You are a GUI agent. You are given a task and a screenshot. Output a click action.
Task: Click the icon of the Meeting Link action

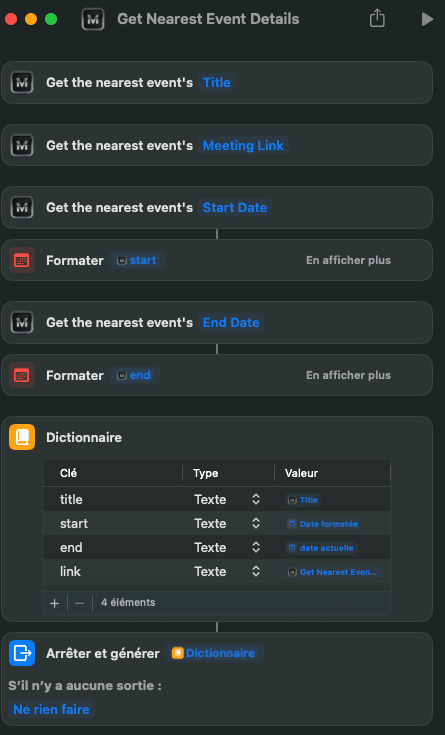(22, 145)
